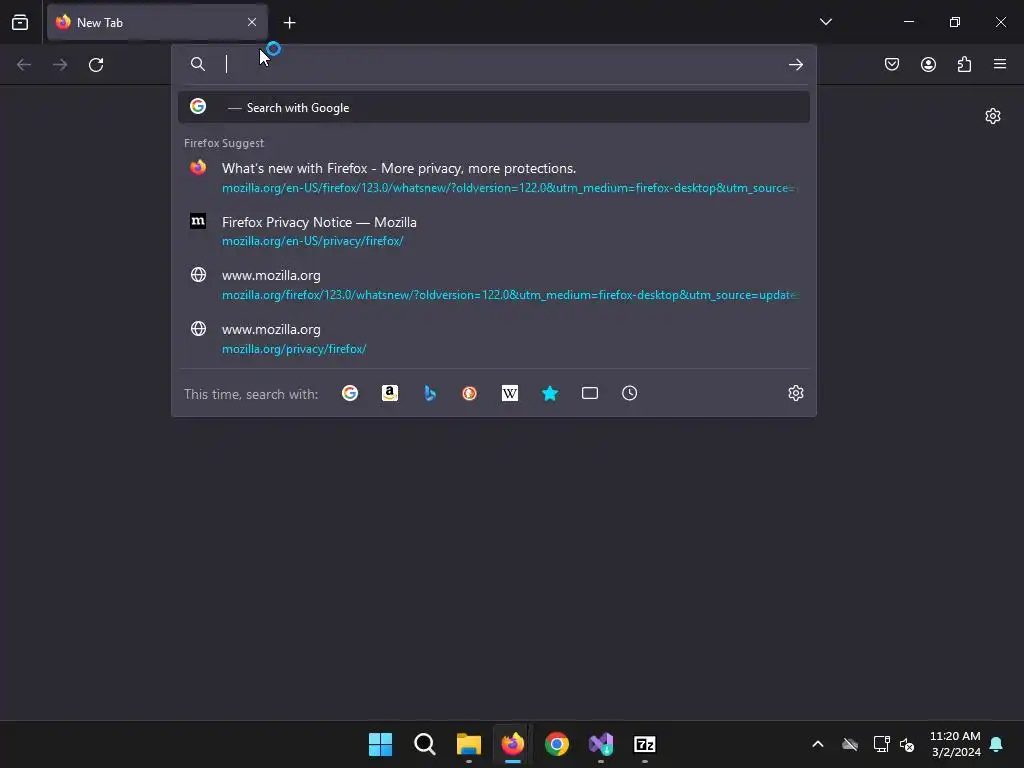Image resolution: width=1024 pixels, height=768 pixels.
Task: Open the Firefox account menu
Action: tap(928, 64)
